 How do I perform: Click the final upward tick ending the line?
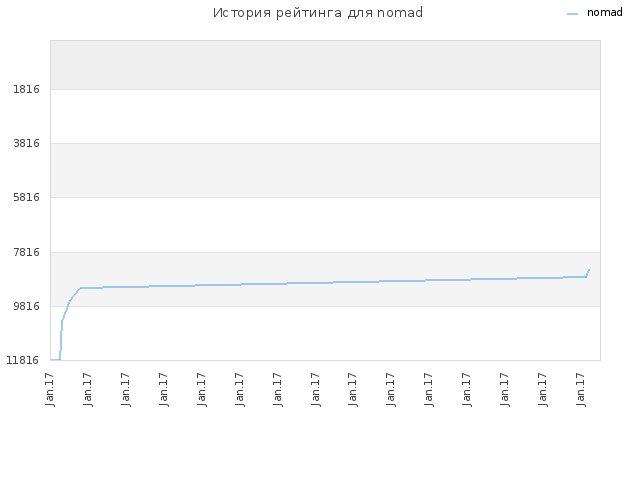[x=588, y=273]
